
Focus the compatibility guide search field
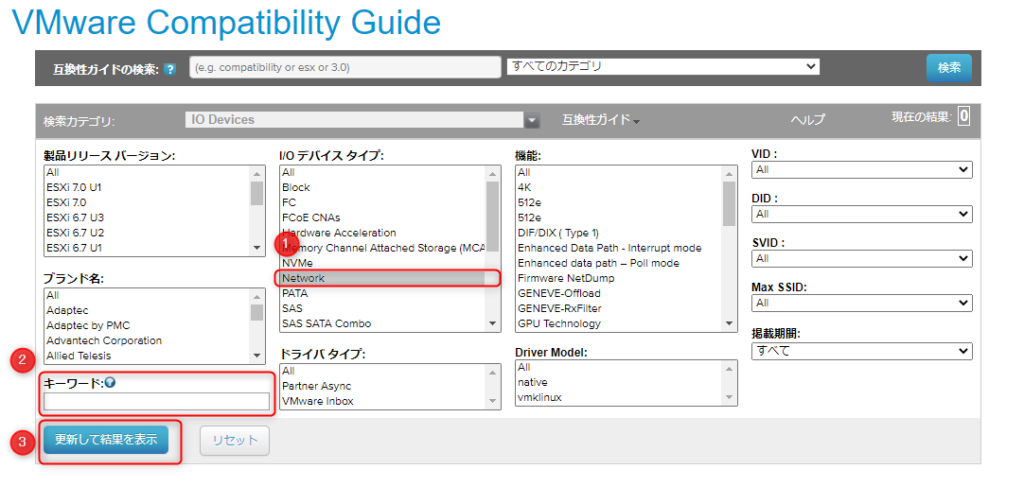345,67
